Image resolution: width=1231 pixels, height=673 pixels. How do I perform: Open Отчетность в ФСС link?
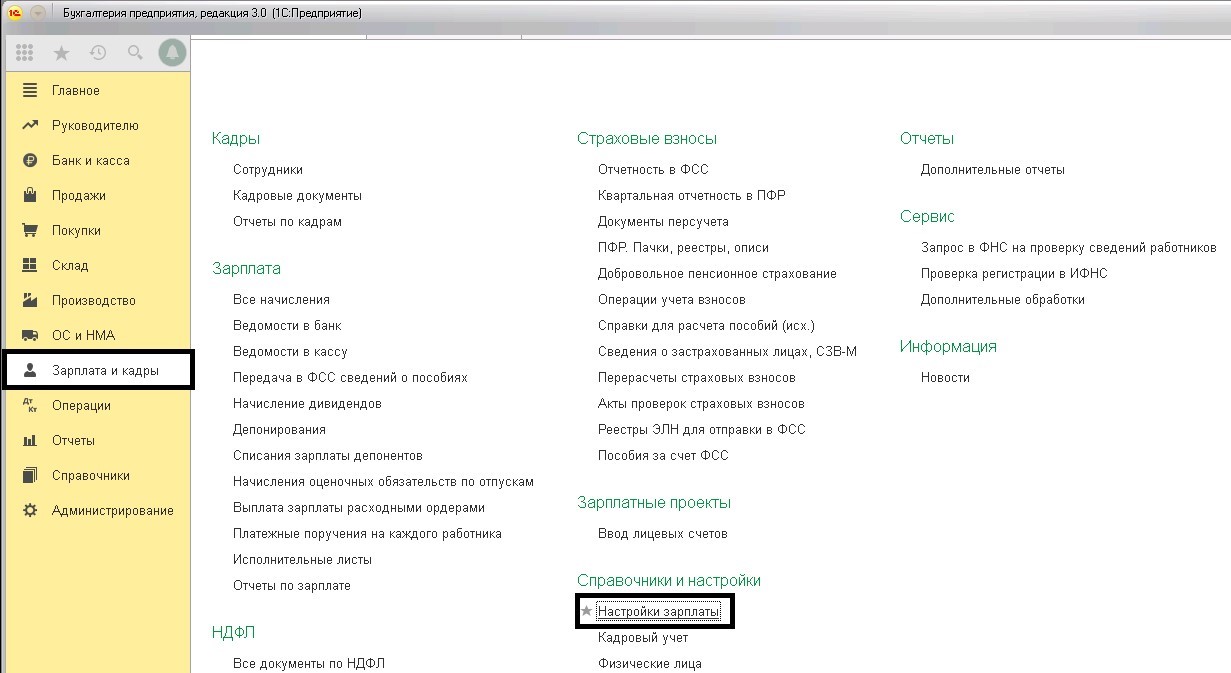pyautogui.click(x=653, y=170)
